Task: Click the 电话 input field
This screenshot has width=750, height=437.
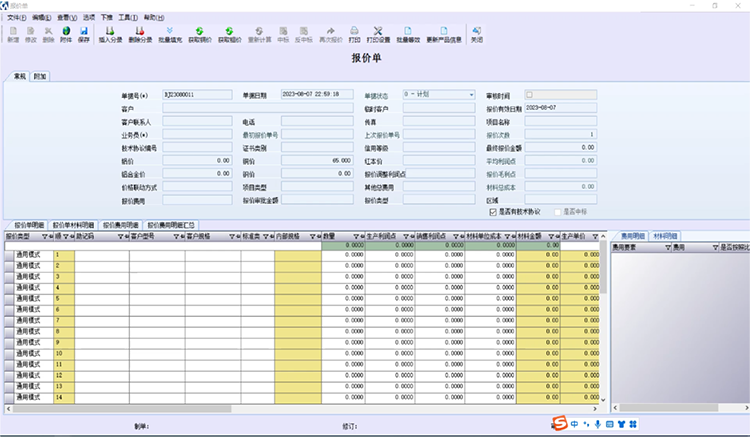Action: (317, 121)
